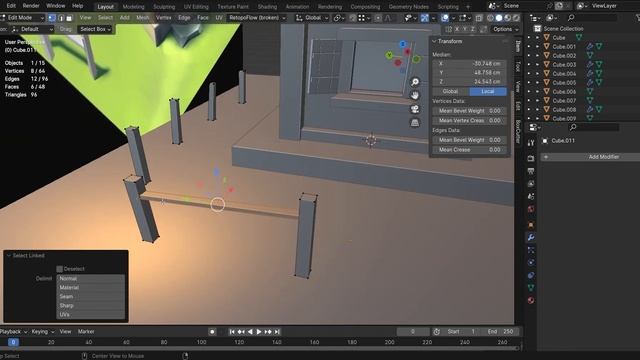
Task: Open the Options dropdown
Action: (505, 29)
